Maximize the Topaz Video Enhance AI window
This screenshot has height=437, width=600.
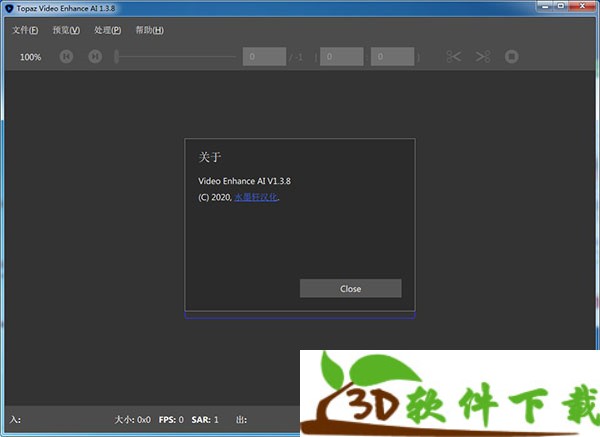[561, 6]
